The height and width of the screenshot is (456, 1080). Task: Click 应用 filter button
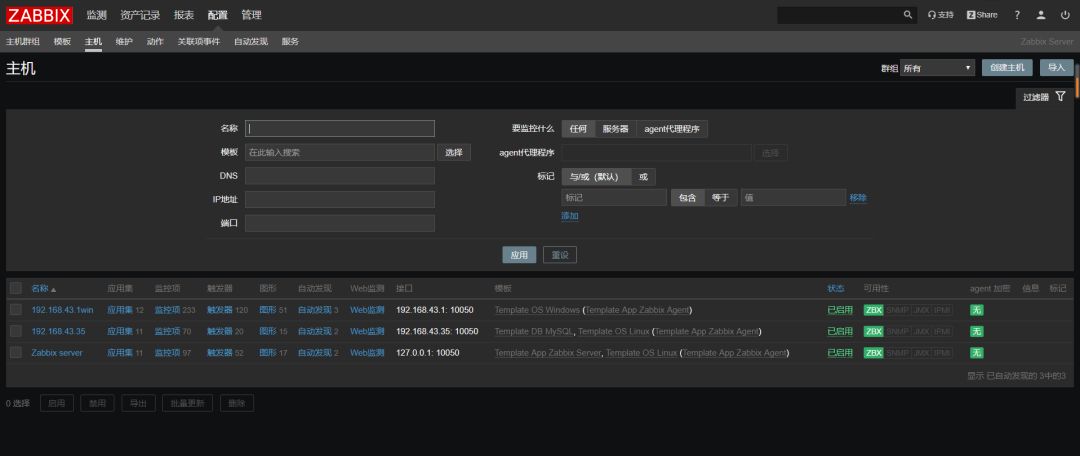519,255
